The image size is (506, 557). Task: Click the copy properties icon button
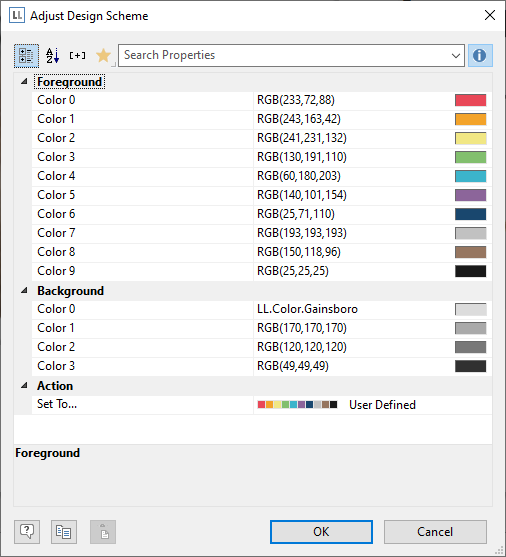(64, 531)
